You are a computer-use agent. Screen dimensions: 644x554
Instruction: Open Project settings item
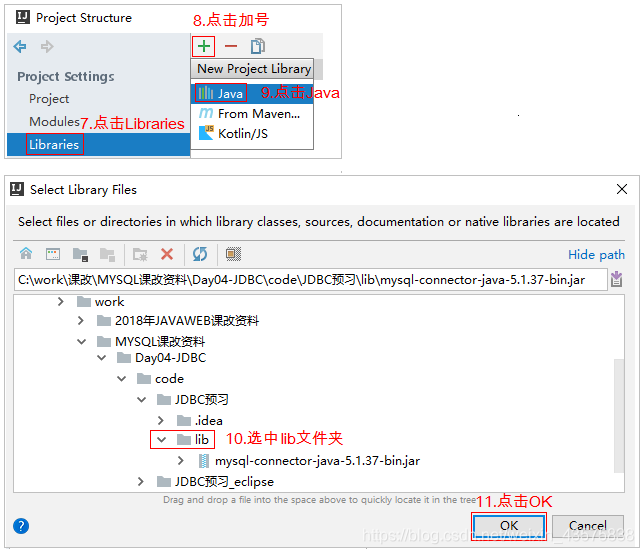[49, 99]
